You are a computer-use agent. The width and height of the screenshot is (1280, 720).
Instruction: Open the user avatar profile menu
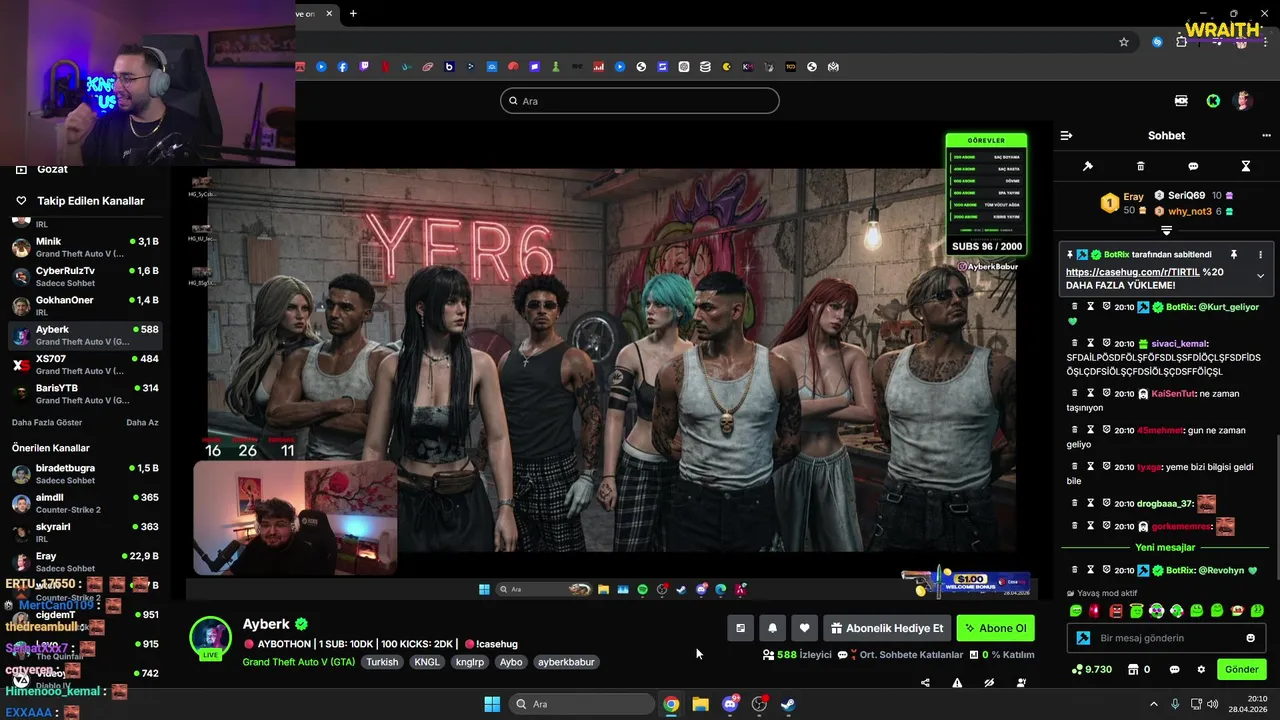(x=1243, y=101)
